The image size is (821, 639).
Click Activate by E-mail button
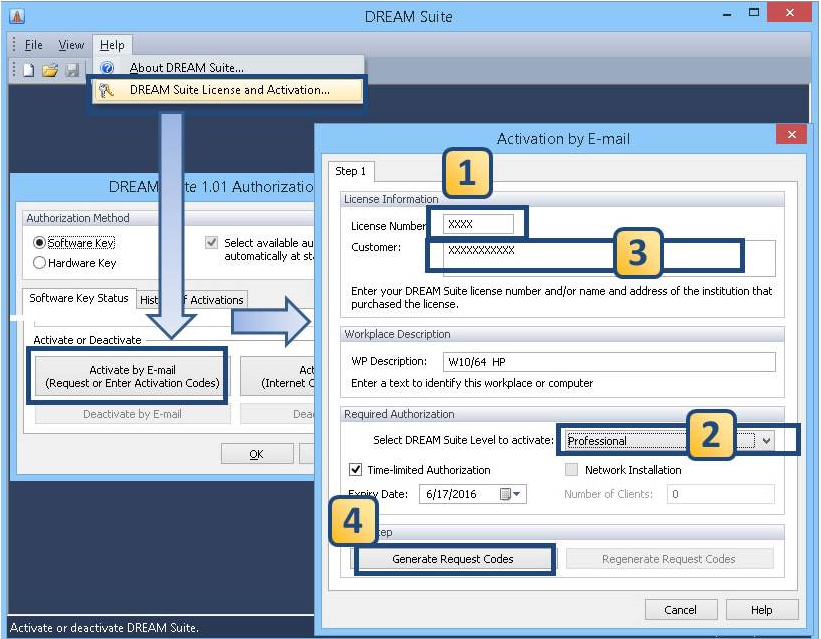tap(132, 376)
